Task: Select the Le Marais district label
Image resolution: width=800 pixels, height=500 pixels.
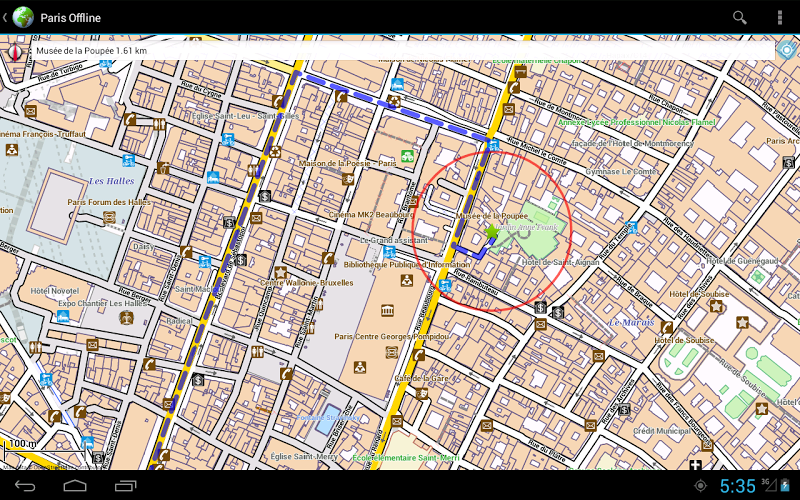Action: (x=631, y=322)
